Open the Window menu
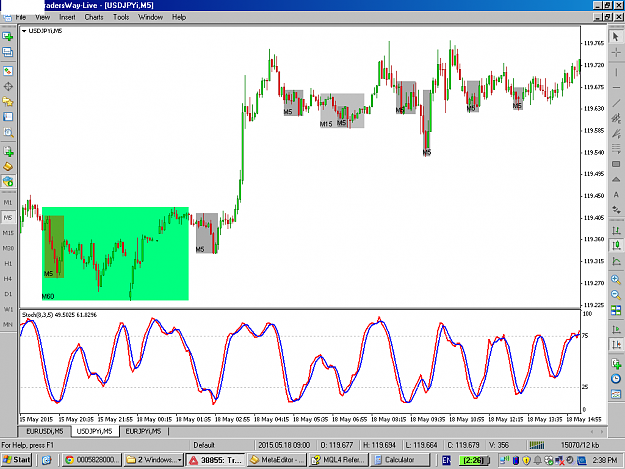Viewport: 625px width, 469px height. [x=150, y=17]
